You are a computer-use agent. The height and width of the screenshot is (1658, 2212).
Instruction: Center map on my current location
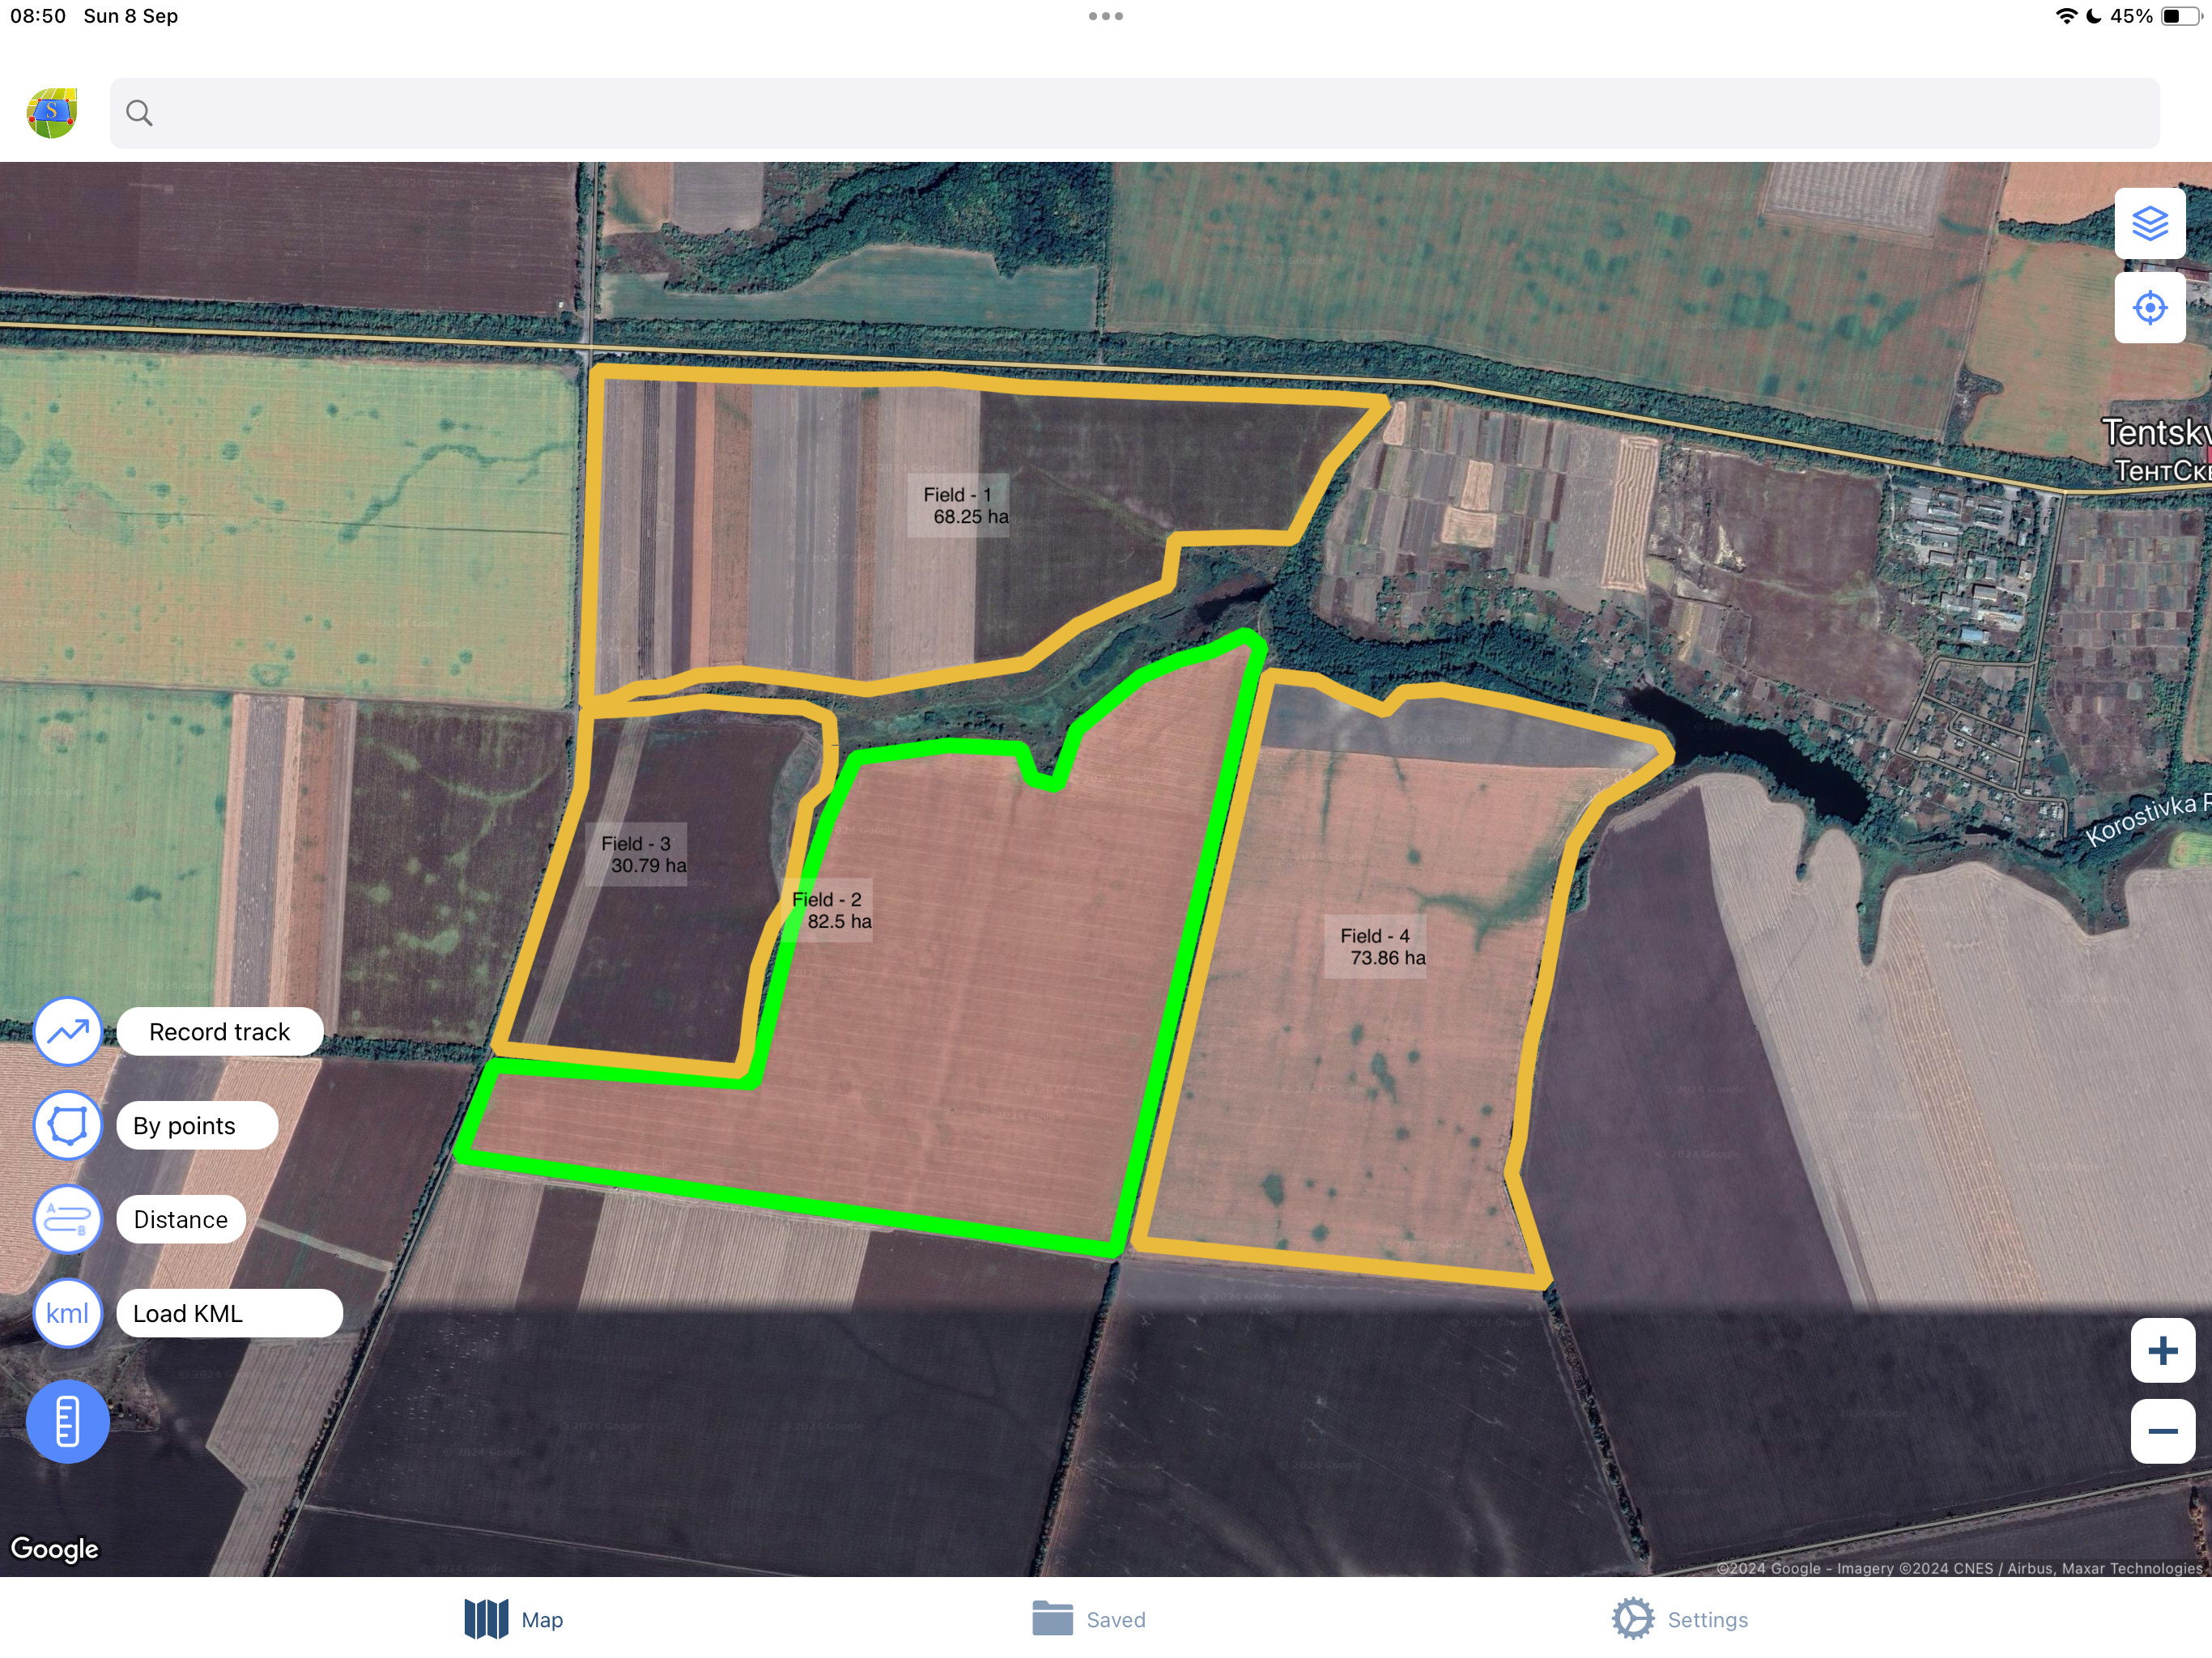pos(2149,308)
